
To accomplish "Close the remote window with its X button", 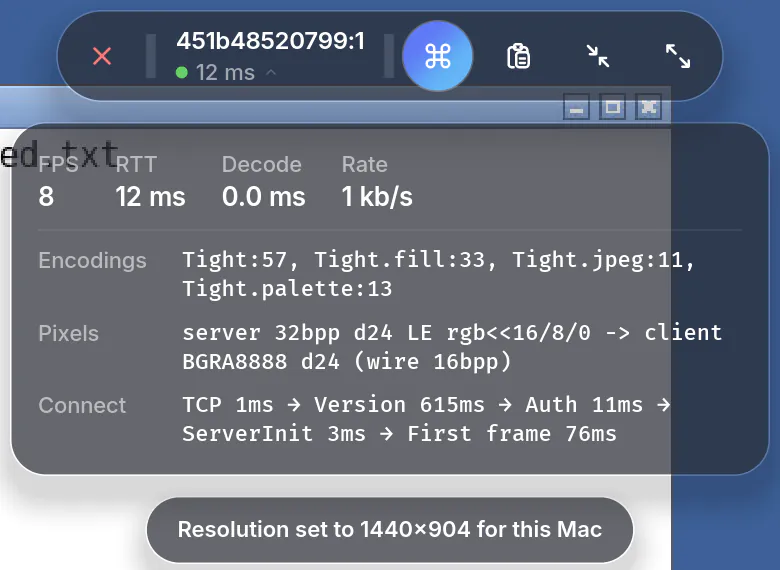I will [648, 107].
